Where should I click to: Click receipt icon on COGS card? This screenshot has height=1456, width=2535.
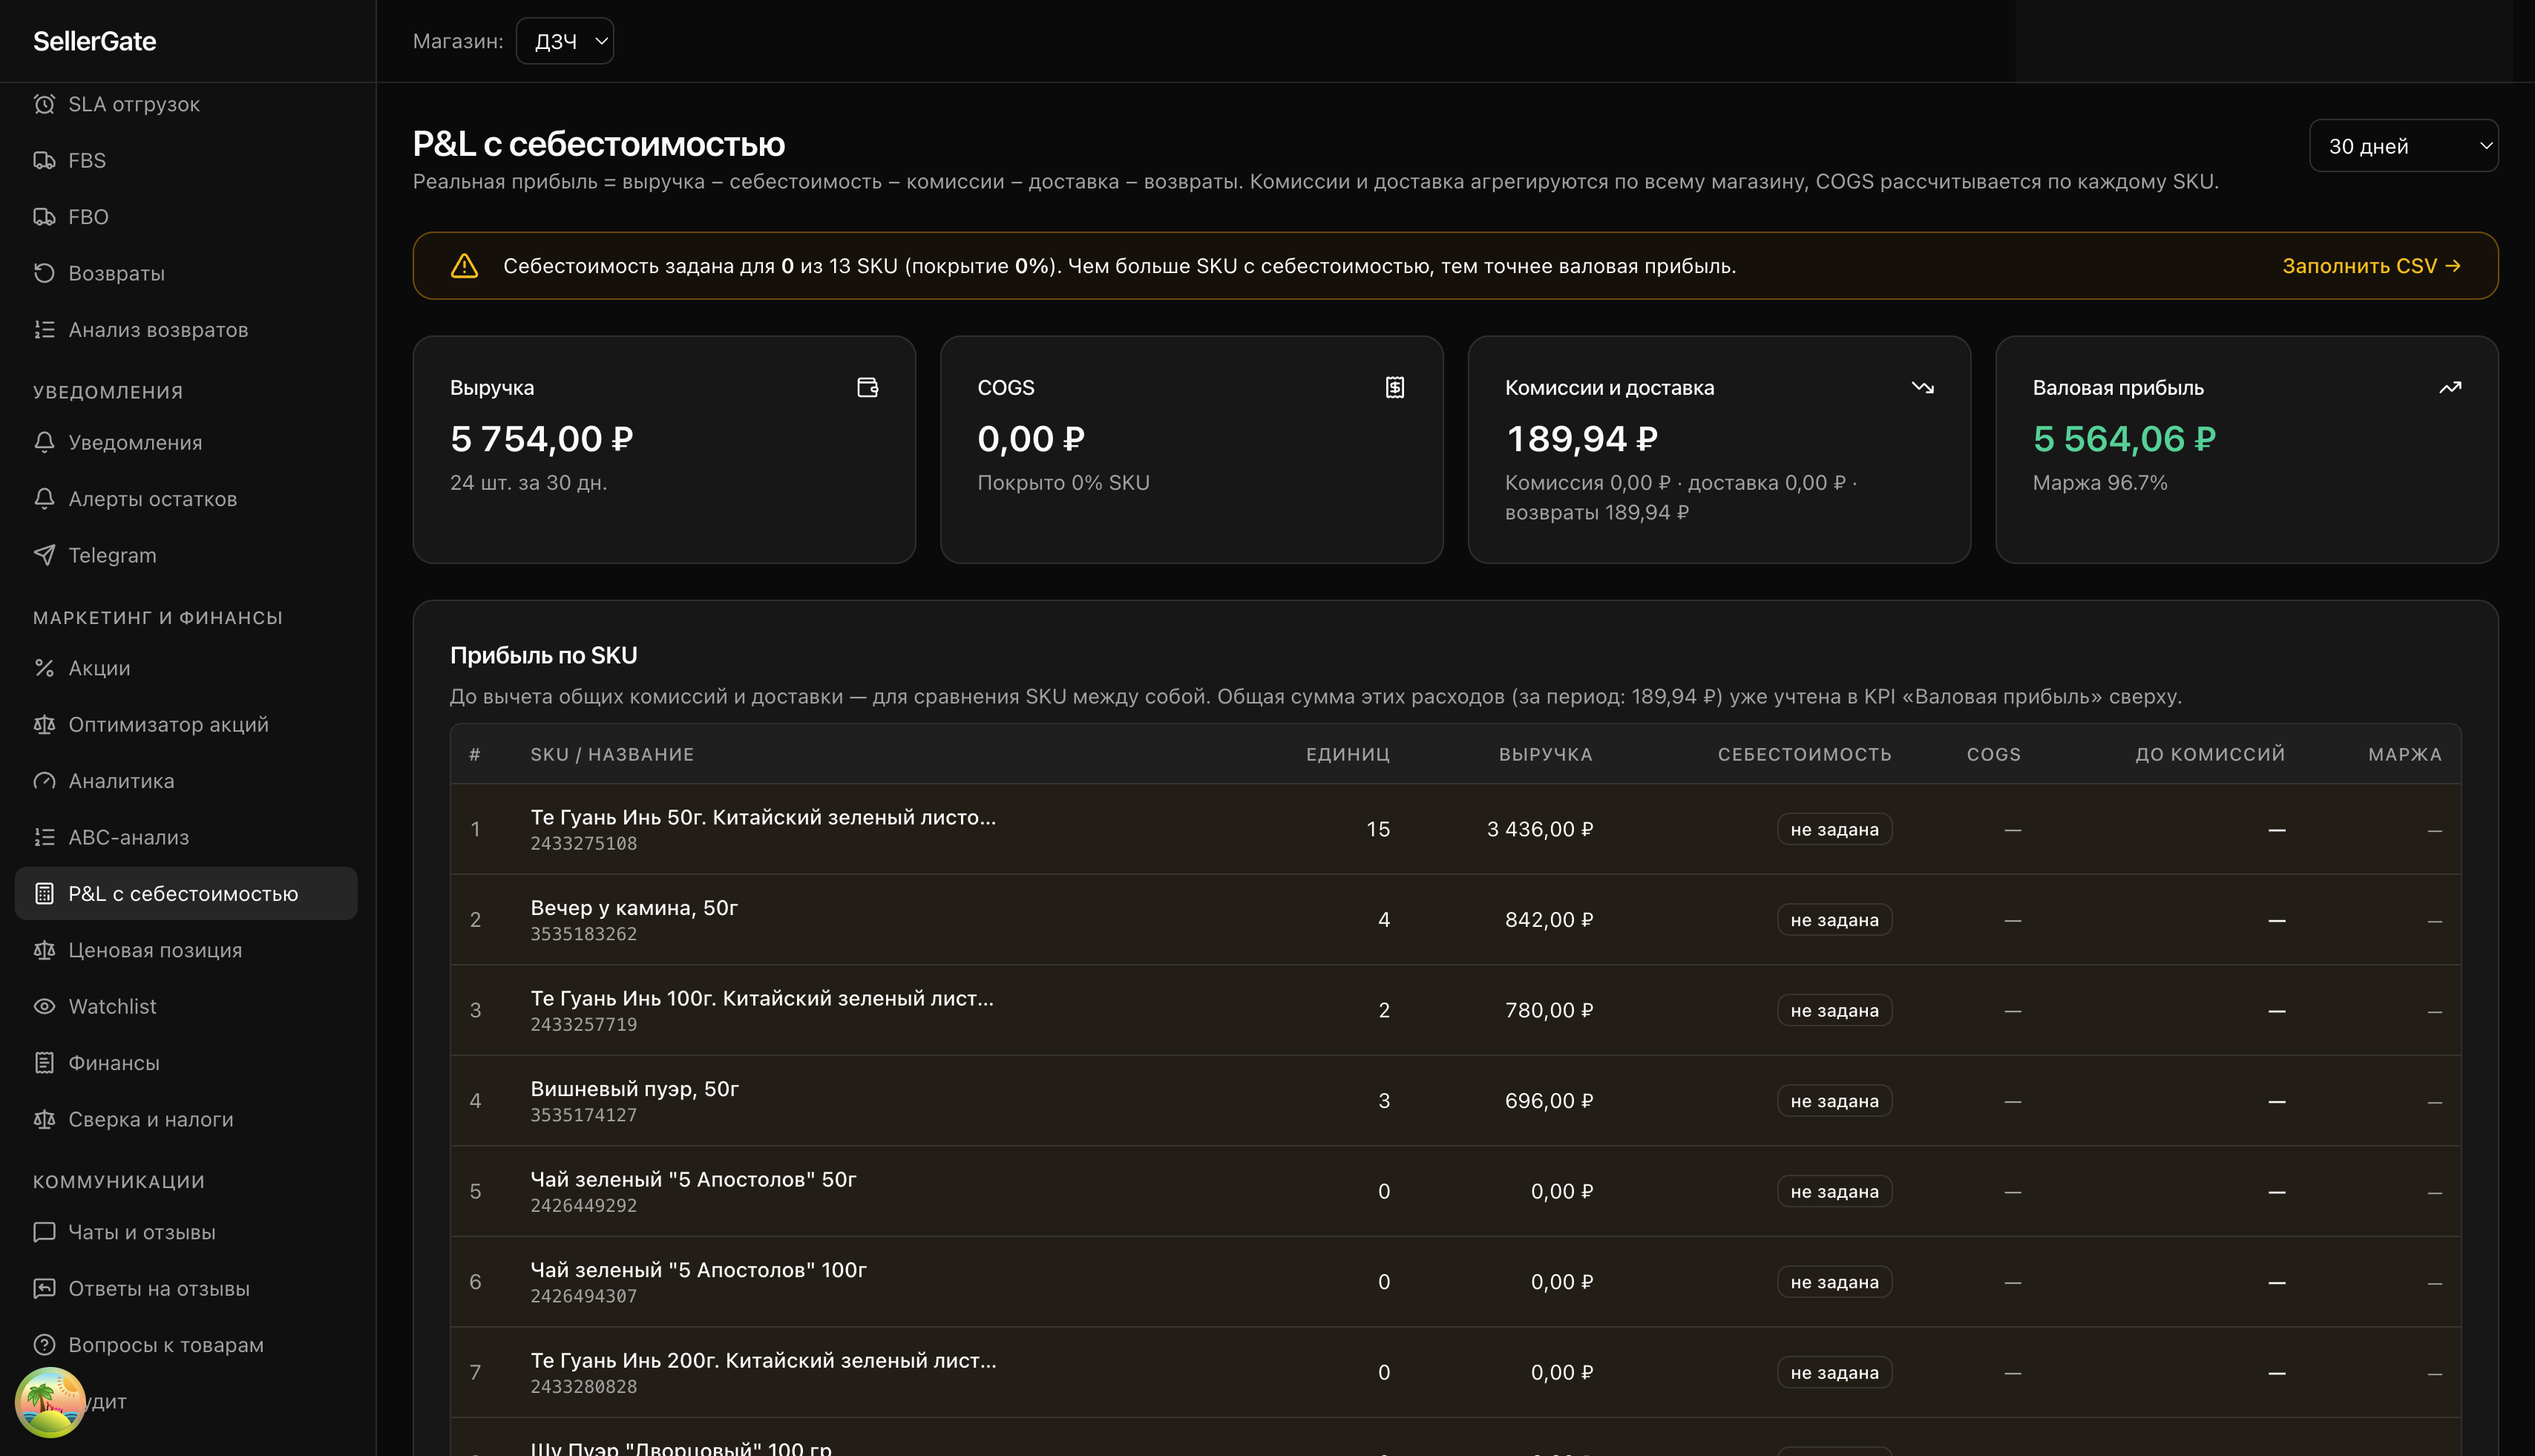(x=1394, y=387)
